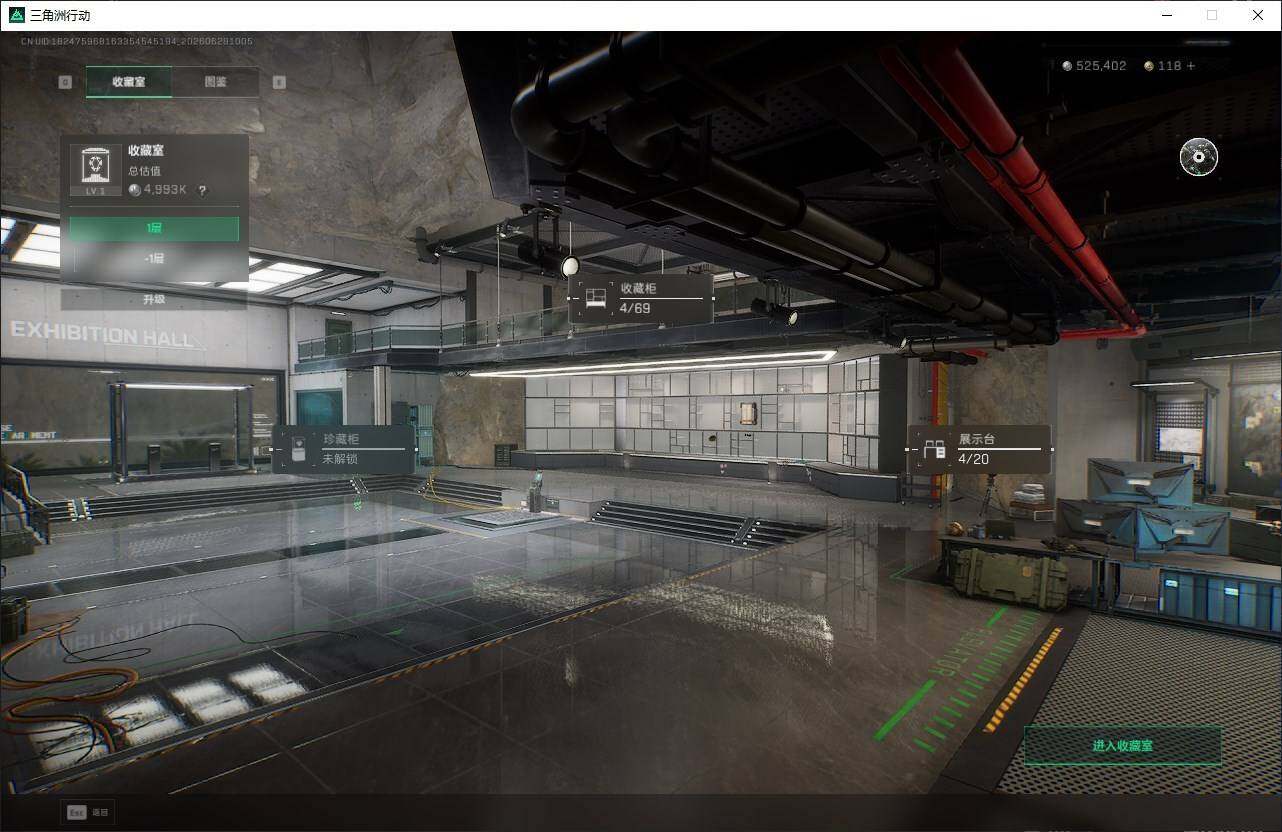Select floor 1层
Screen dimensions: 1282x832
click(x=154, y=229)
